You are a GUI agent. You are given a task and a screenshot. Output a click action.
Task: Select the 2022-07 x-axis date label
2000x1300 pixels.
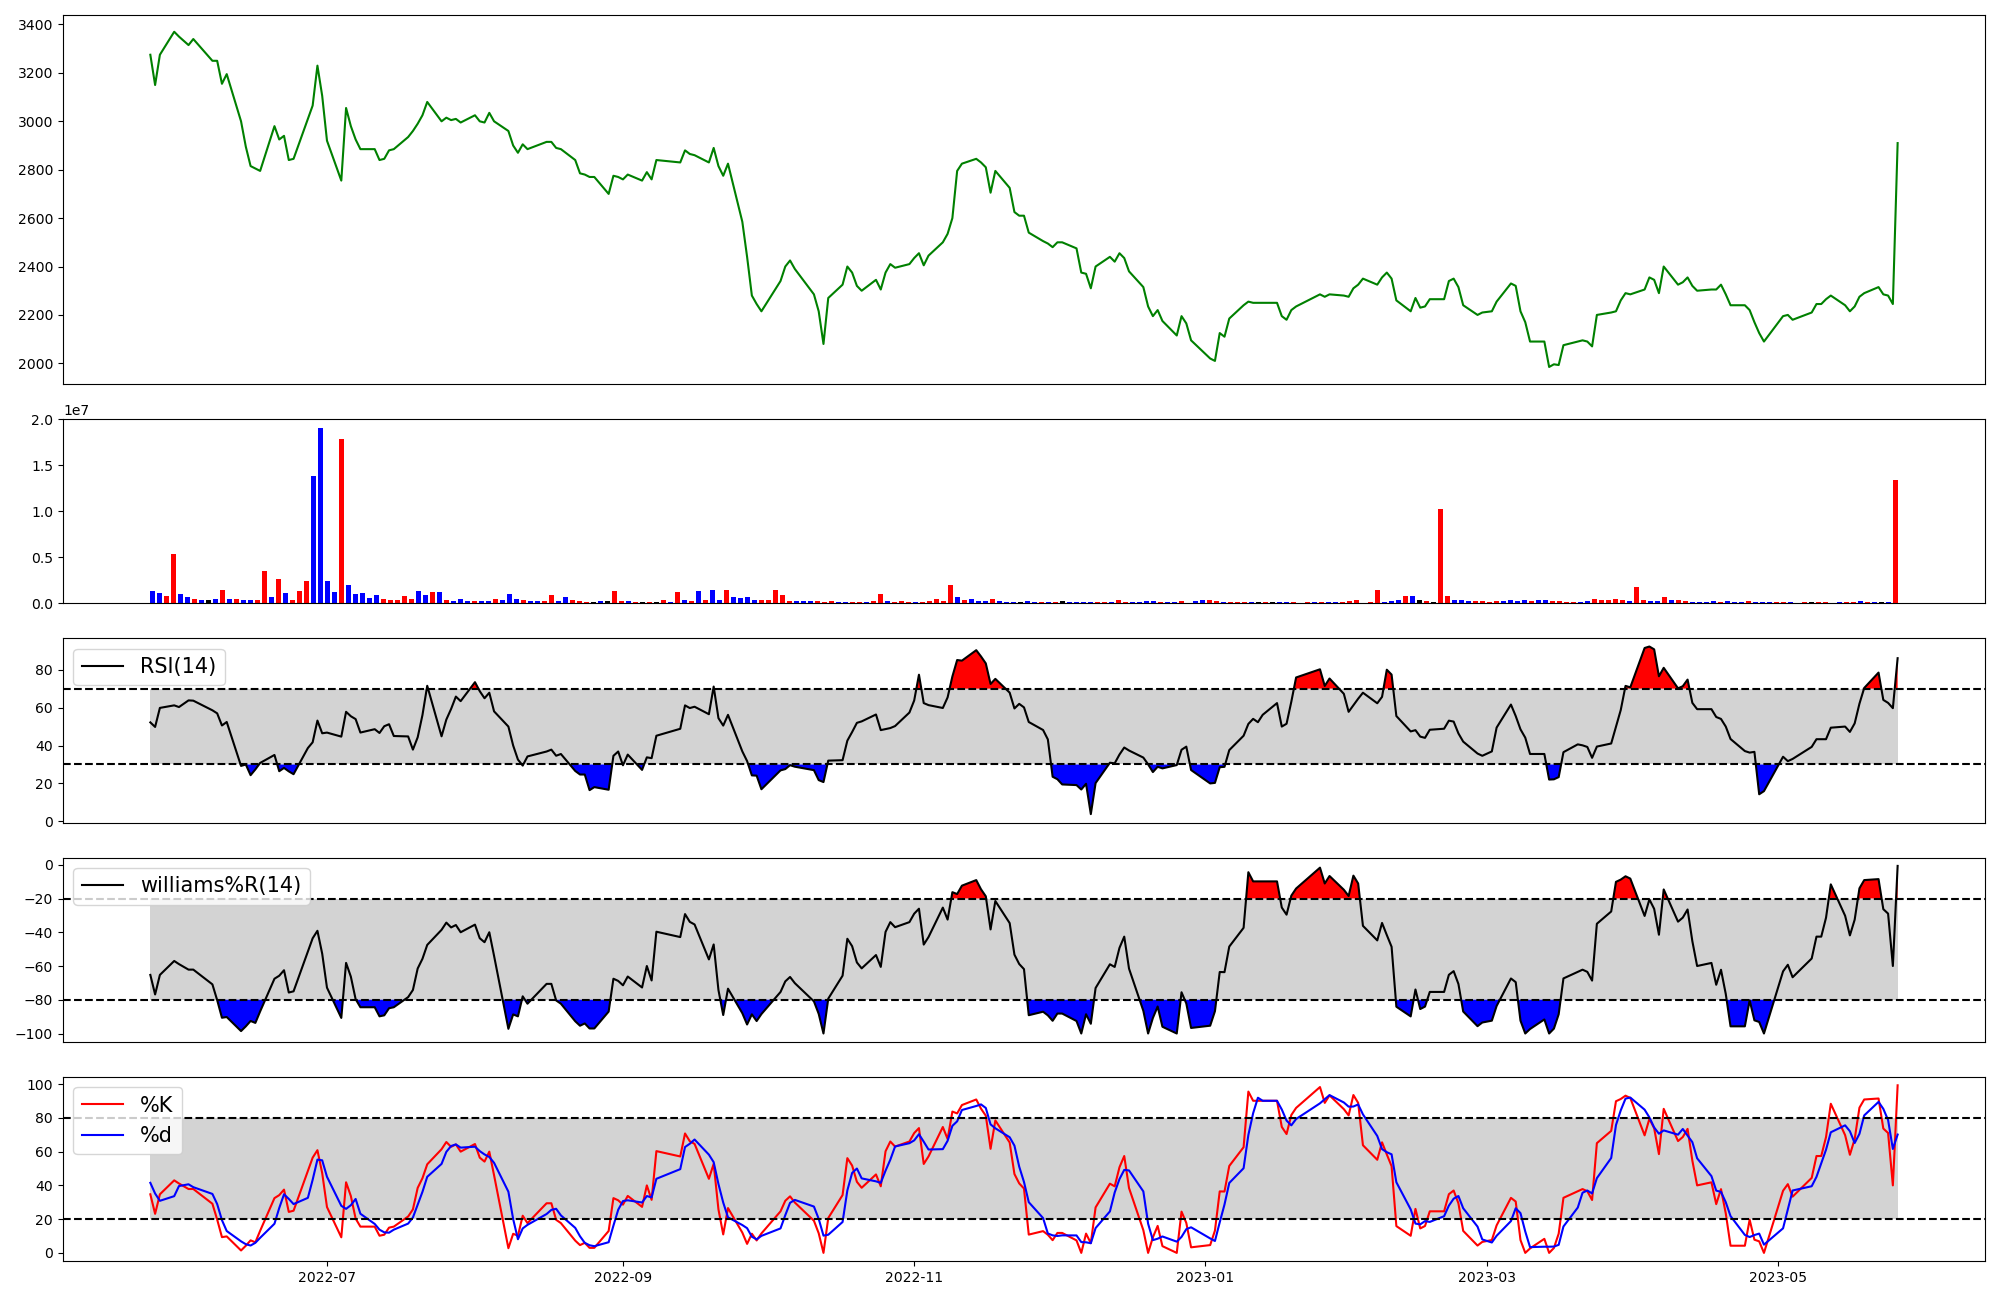(327, 1277)
